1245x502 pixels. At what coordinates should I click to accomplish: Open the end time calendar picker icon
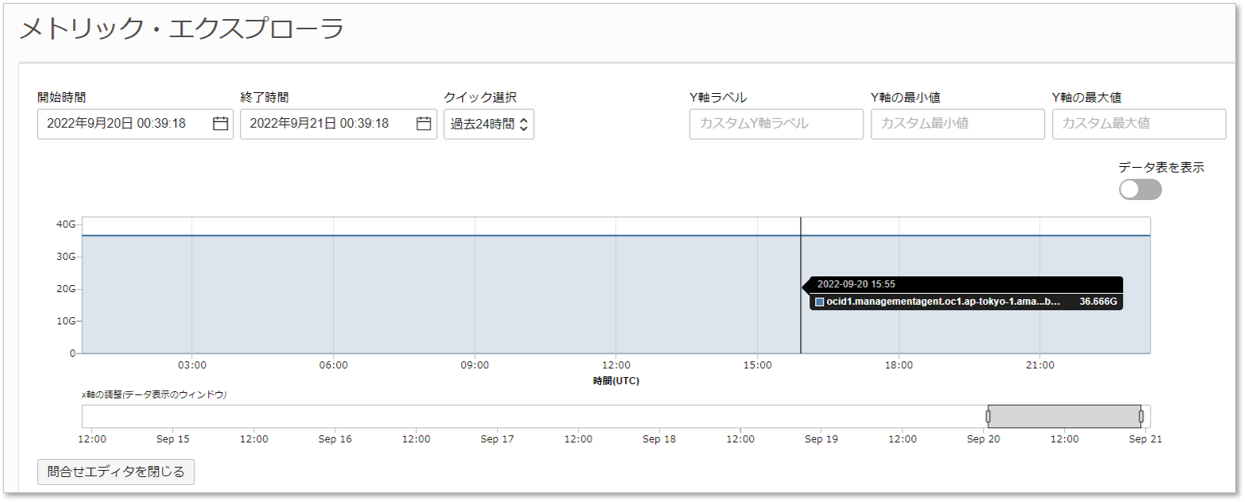(424, 124)
